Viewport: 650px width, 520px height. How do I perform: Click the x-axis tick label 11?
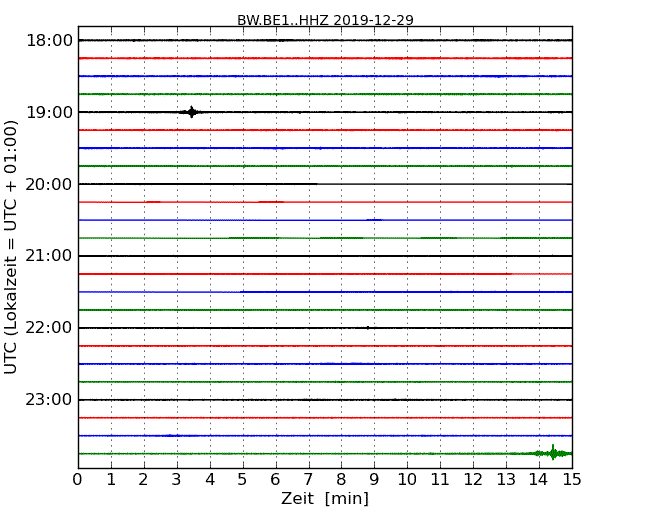(440, 480)
